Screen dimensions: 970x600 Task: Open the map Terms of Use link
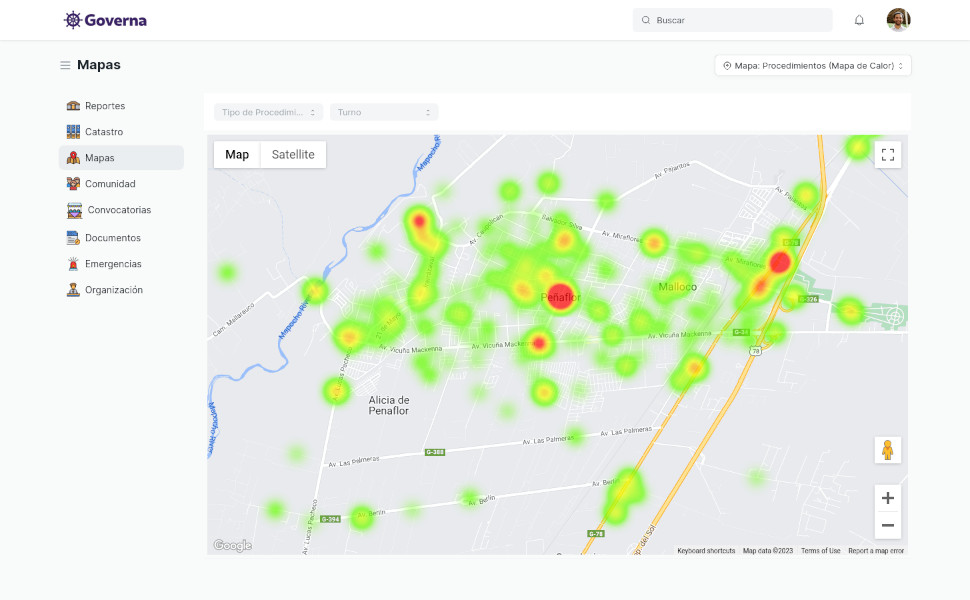[x=820, y=551]
